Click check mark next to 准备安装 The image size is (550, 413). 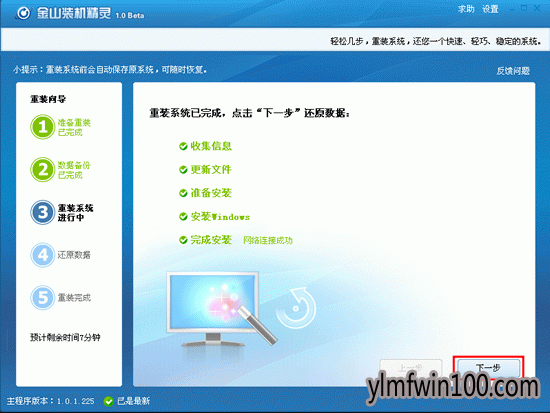pyautogui.click(x=183, y=193)
